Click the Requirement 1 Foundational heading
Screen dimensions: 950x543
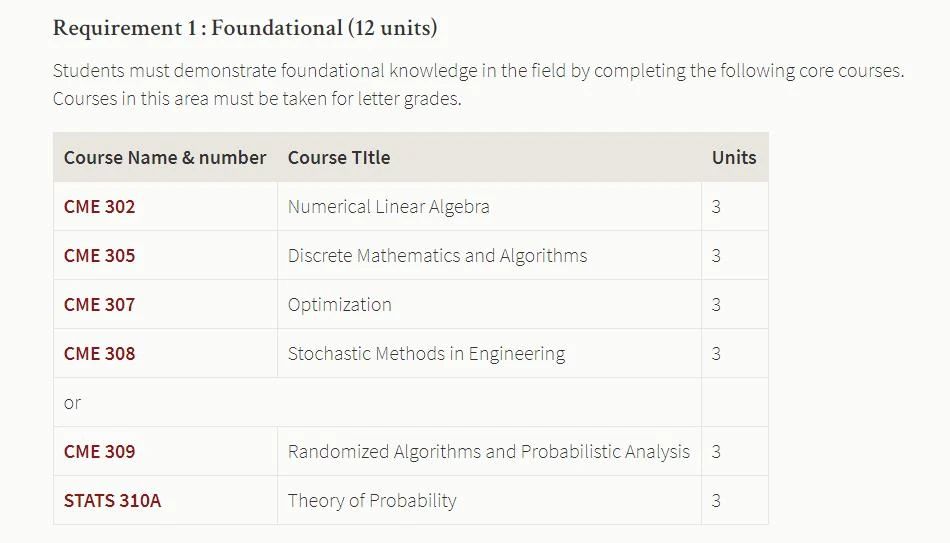(x=245, y=28)
